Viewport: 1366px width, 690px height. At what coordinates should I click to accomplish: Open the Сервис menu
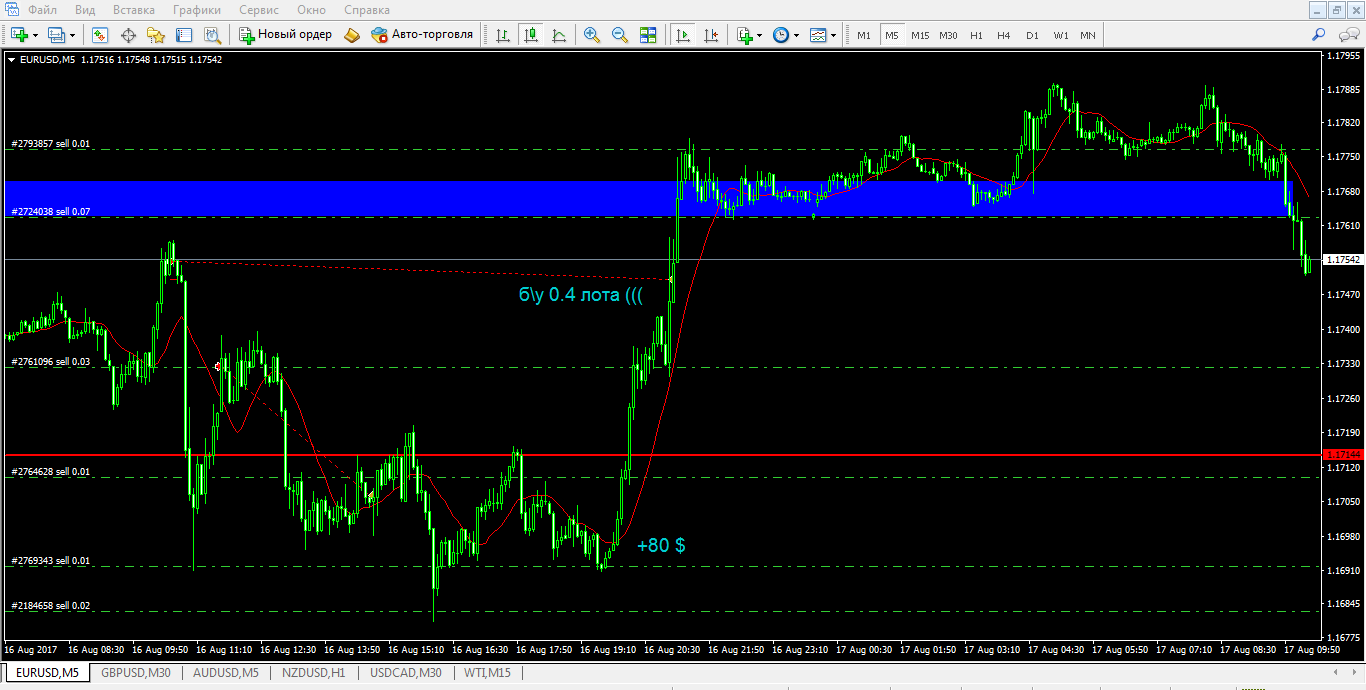260,10
